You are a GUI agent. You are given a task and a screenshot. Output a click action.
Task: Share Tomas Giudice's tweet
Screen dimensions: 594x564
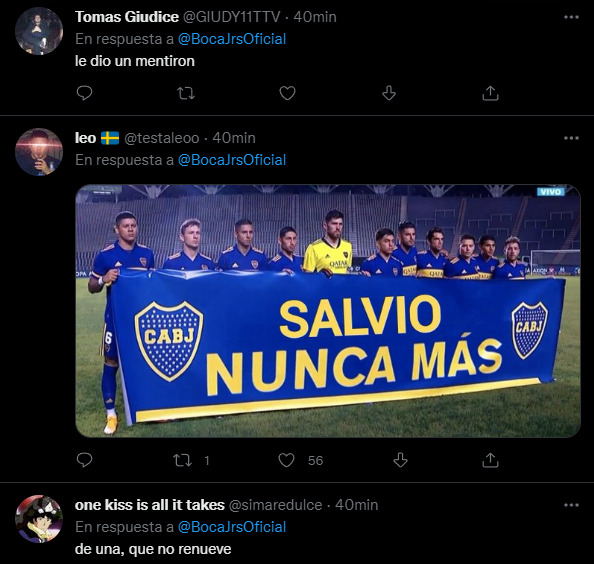point(490,93)
